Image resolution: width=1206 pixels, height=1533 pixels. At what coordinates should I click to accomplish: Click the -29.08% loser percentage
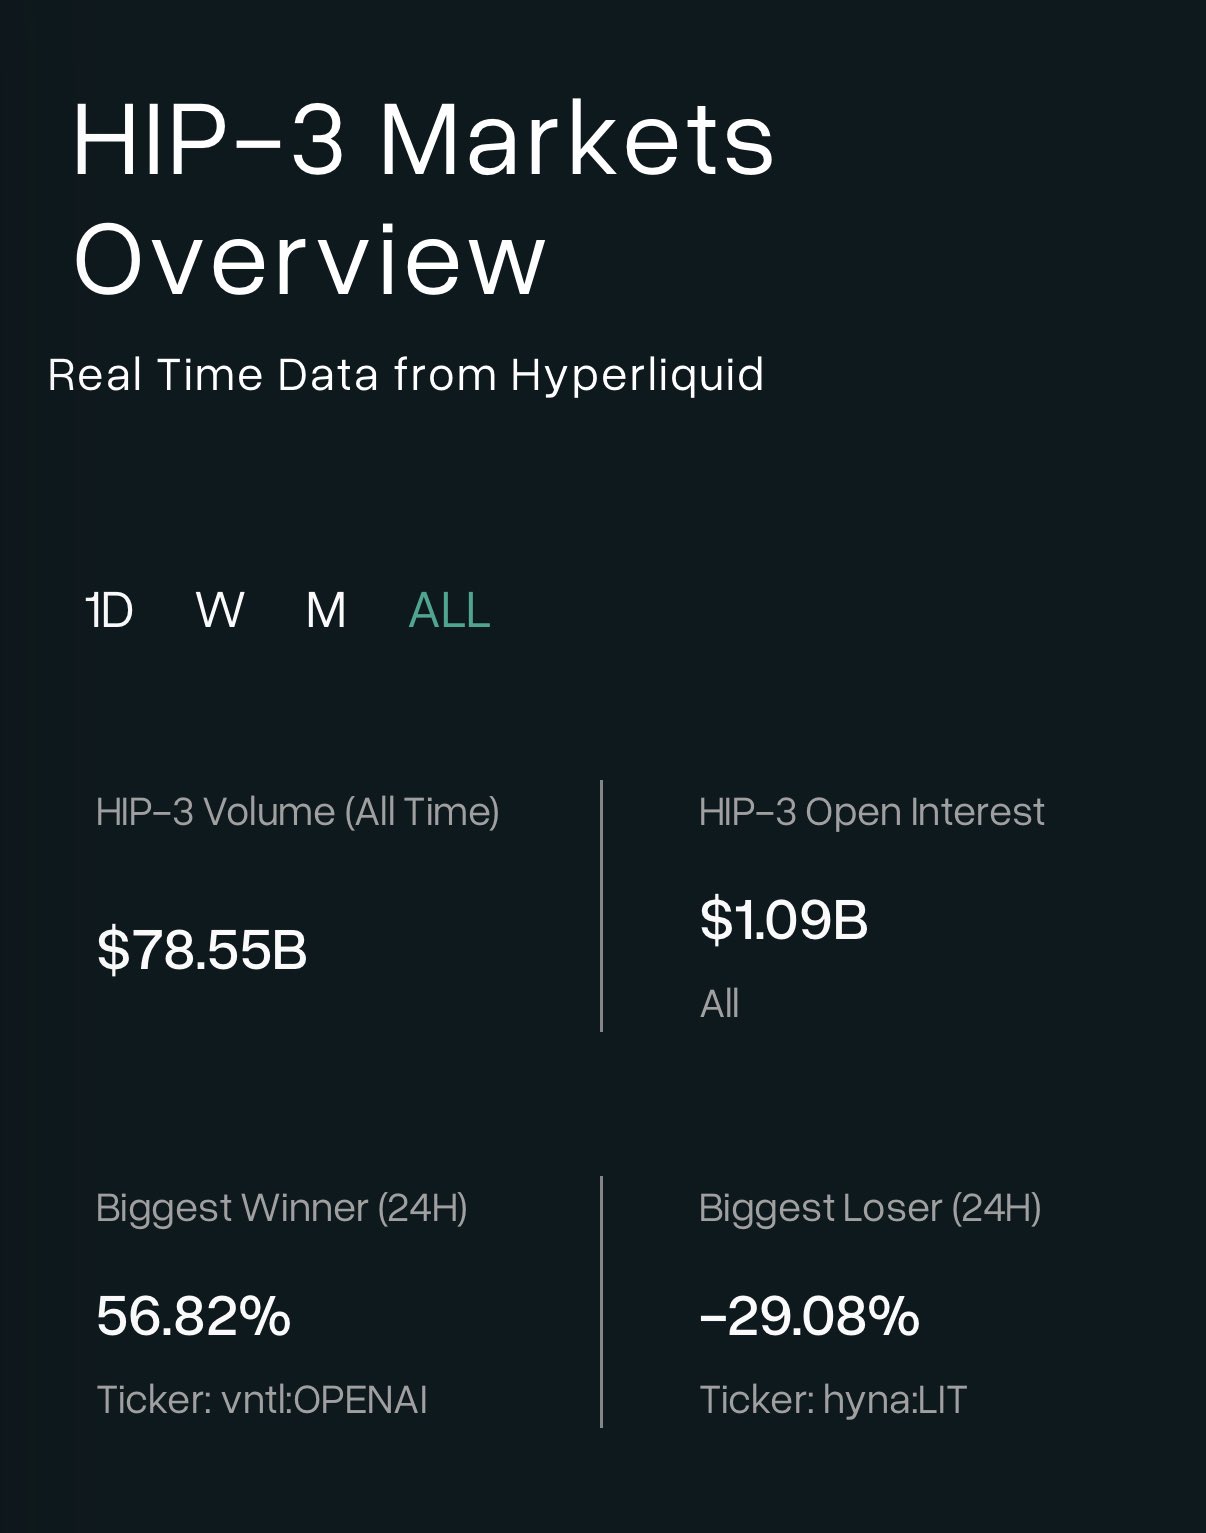[x=809, y=1315]
